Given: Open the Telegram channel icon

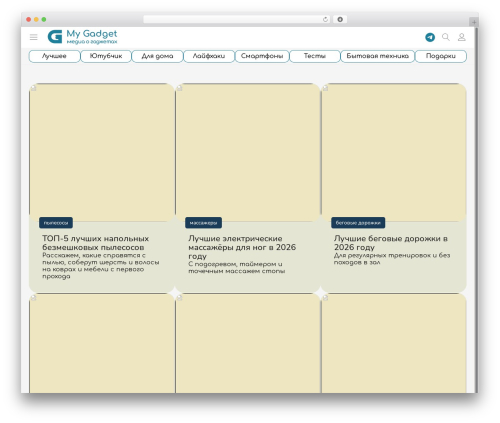Looking at the screenshot, I should (430, 37).
